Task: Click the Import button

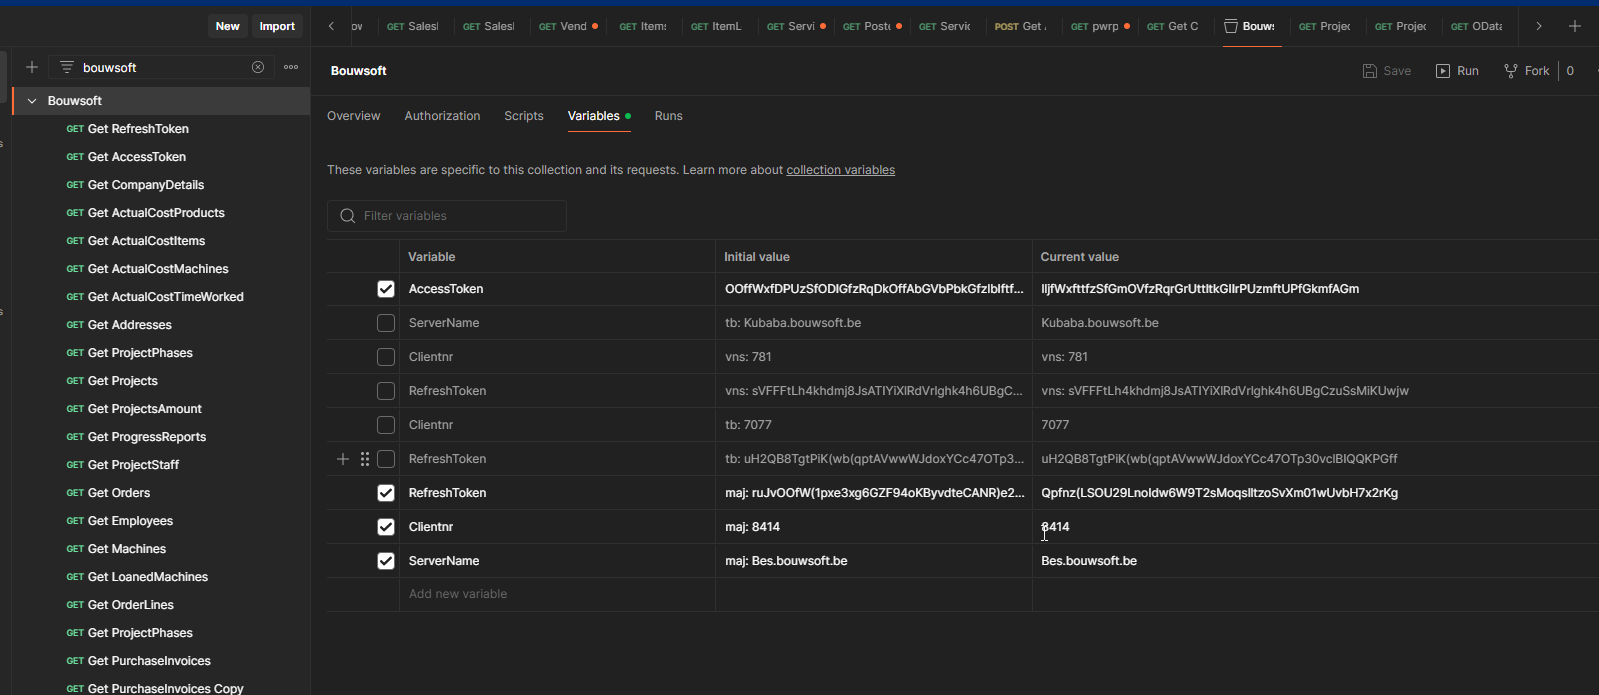Action: [277, 26]
